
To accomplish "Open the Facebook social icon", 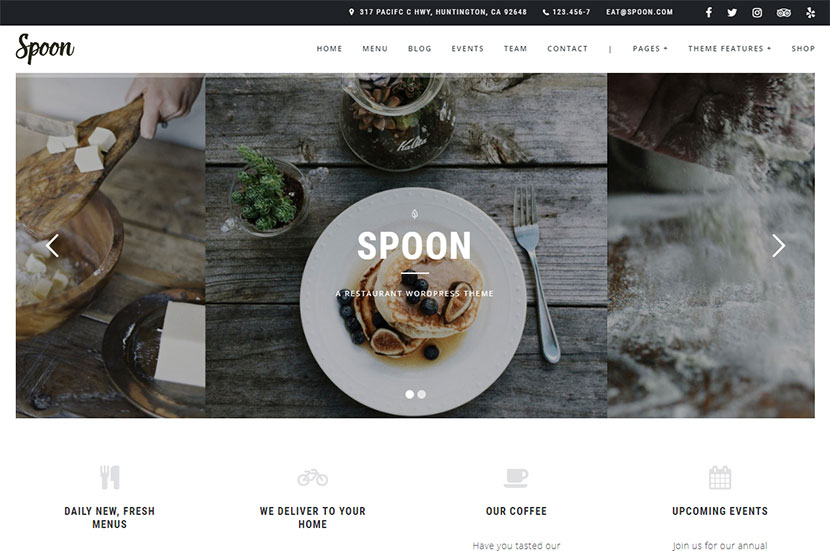I will pos(709,12).
